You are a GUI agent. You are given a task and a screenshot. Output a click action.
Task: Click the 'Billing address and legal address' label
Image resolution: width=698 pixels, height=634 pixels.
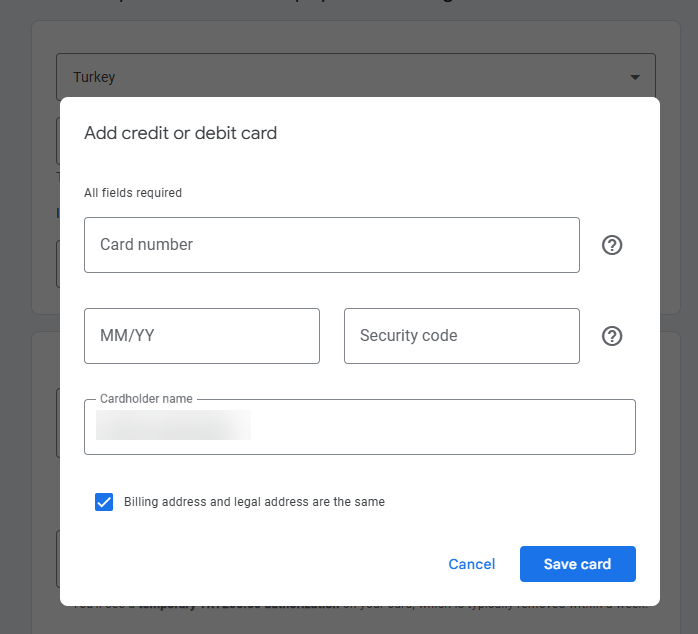point(254,502)
